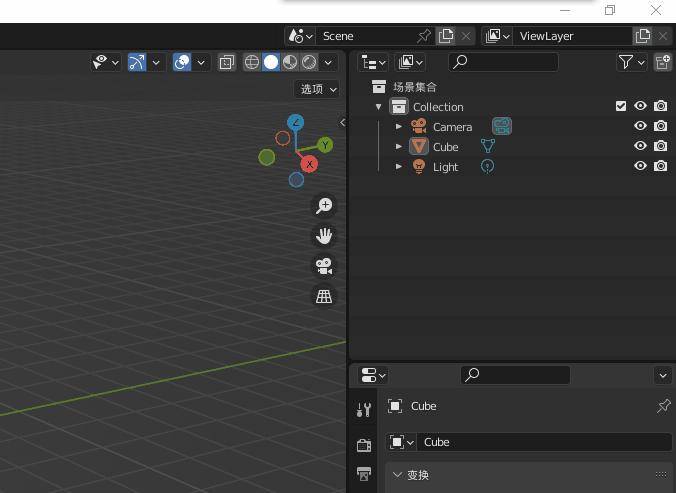This screenshot has width=676, height=493.
Task: Select the Light object in outliner
Action: pyautogui.click(x=445, y=167)
